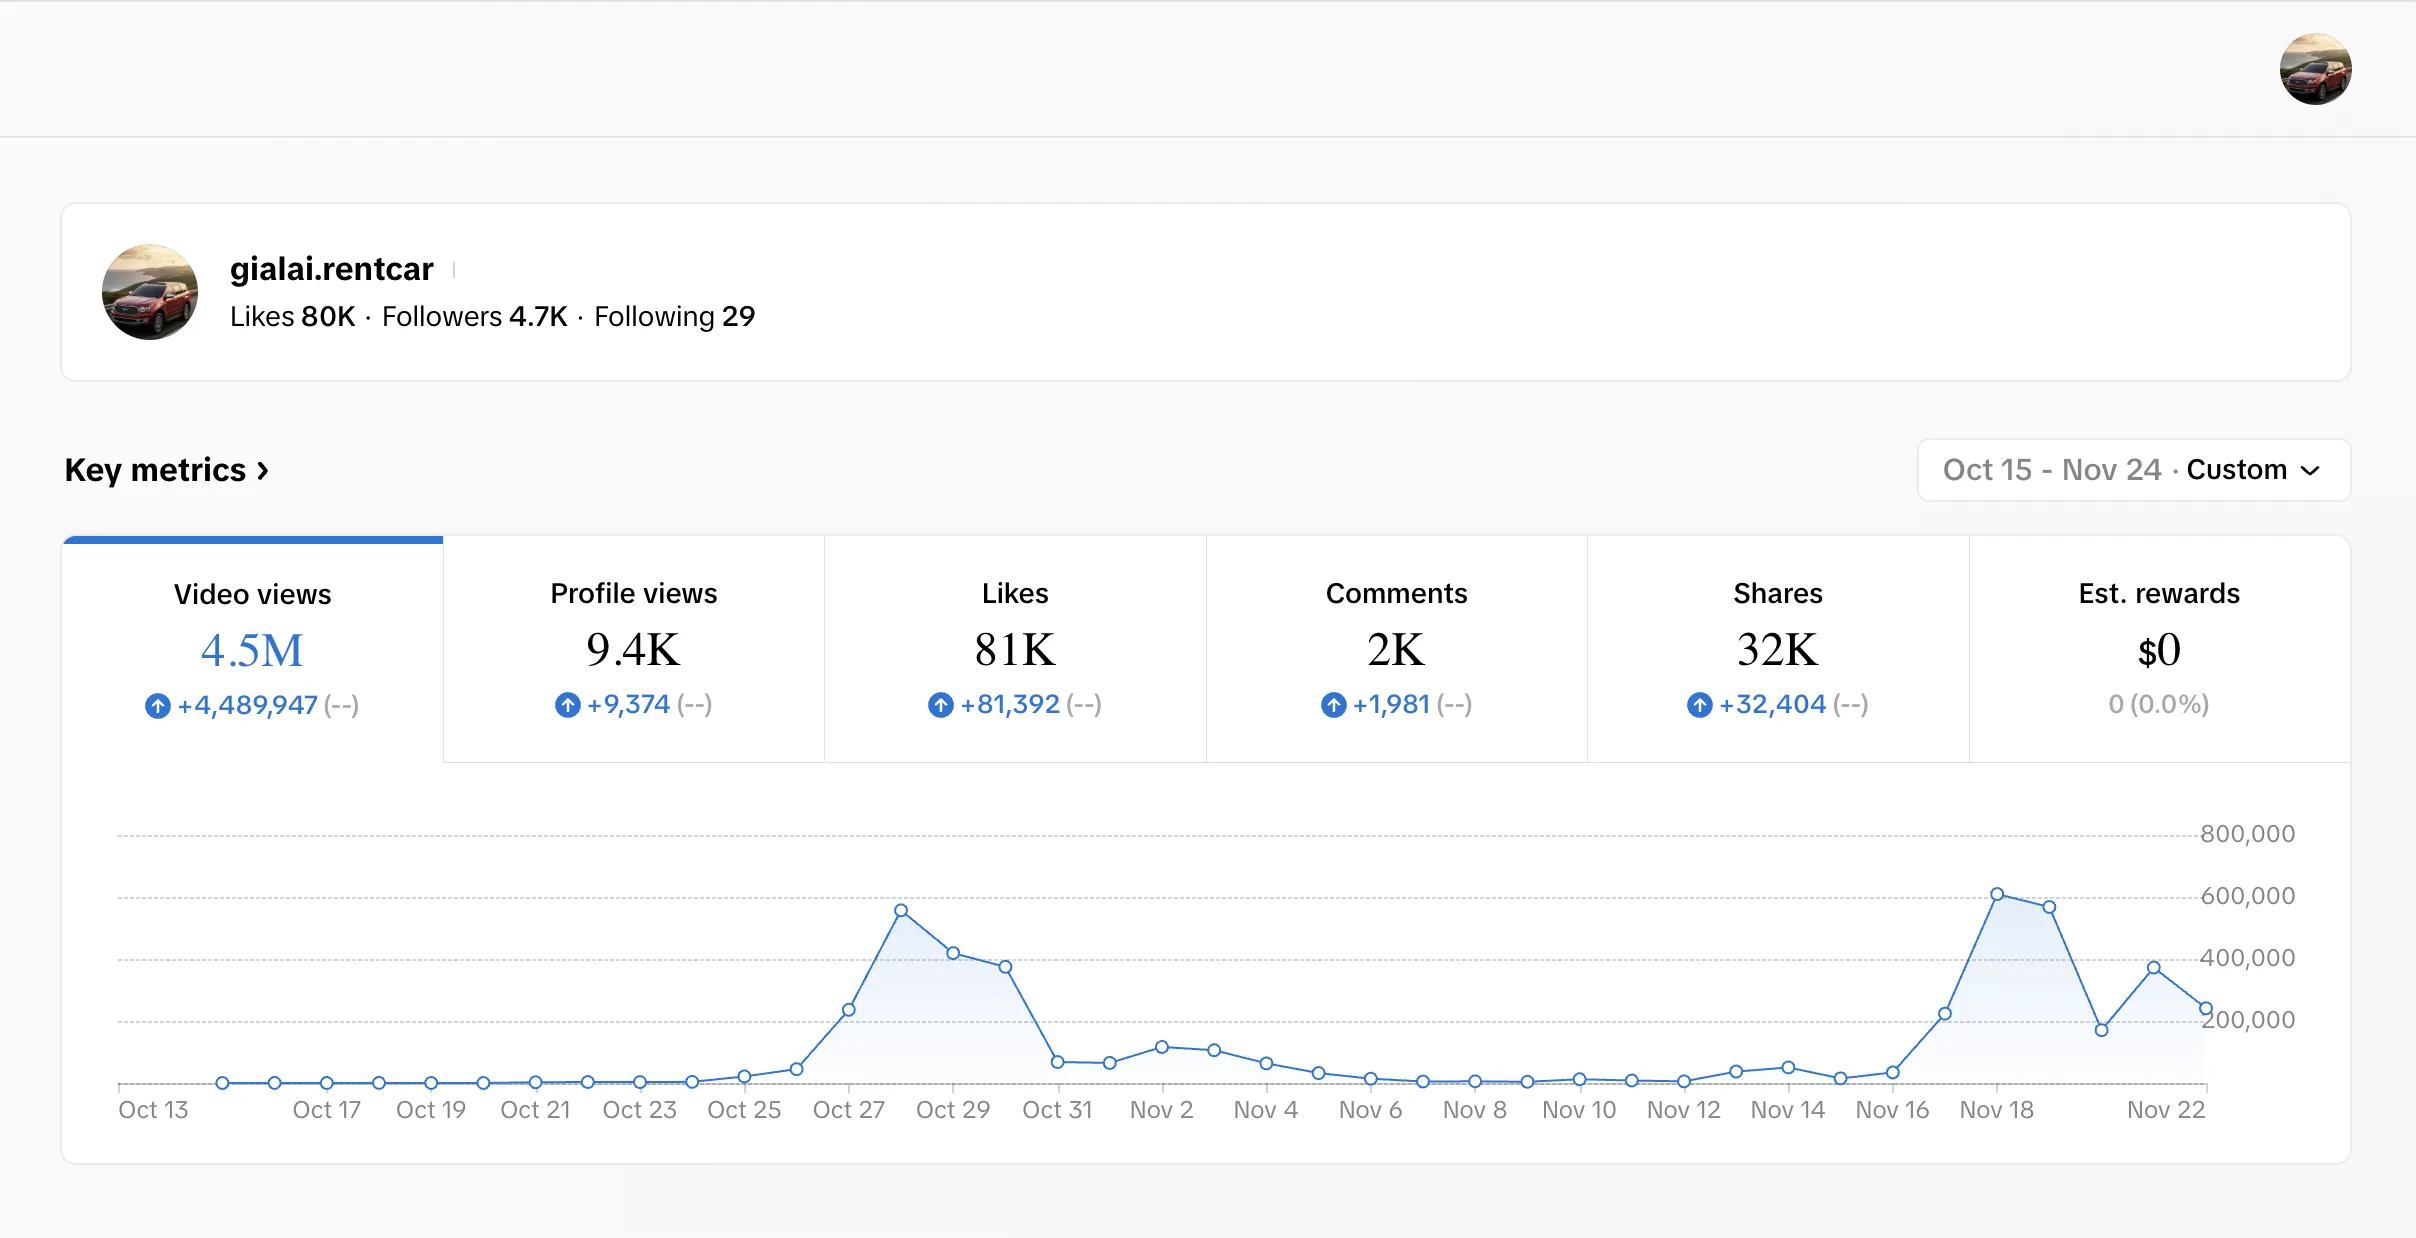Open the Shares metric tab
2416x1238 pixels.
(x=1778, y=650)
